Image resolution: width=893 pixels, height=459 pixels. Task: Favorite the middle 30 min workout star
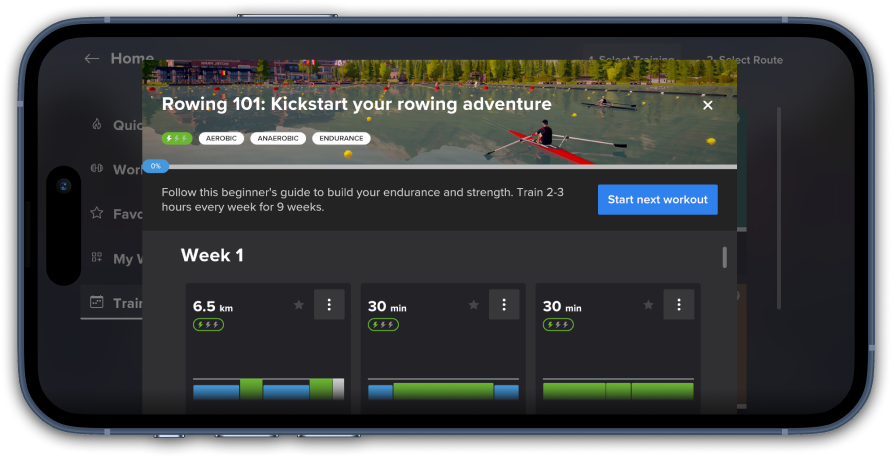[473, 305]
